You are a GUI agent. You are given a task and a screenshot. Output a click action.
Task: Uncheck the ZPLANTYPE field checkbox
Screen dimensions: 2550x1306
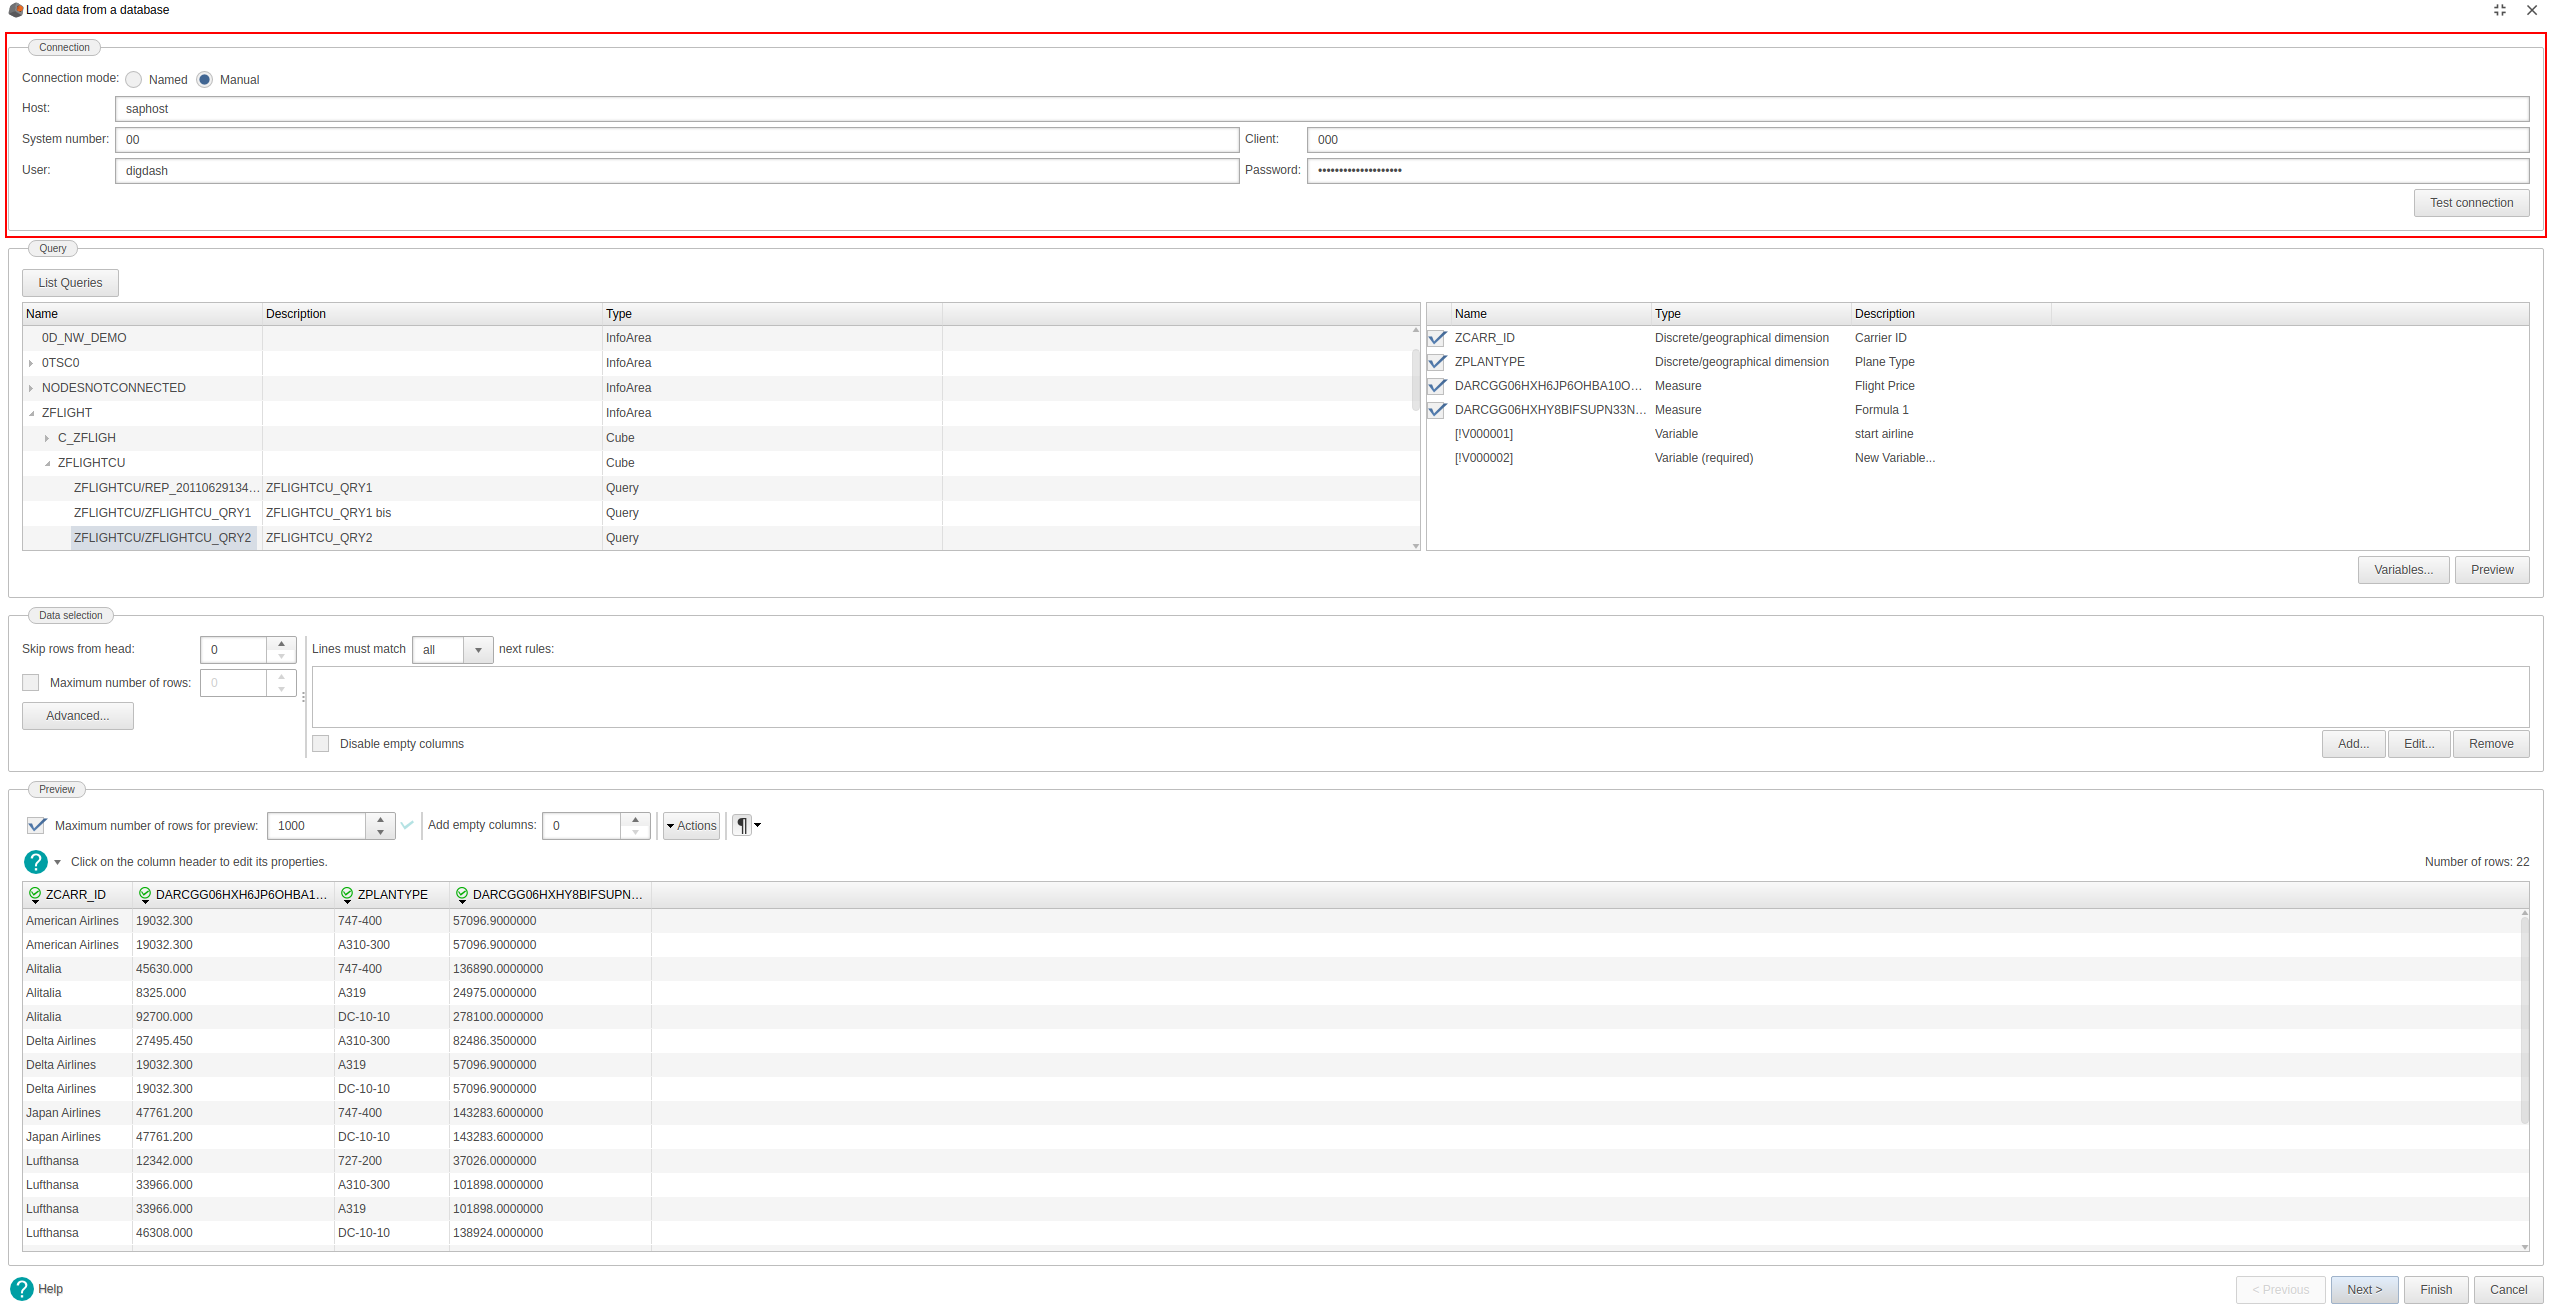pos(1437,362)
